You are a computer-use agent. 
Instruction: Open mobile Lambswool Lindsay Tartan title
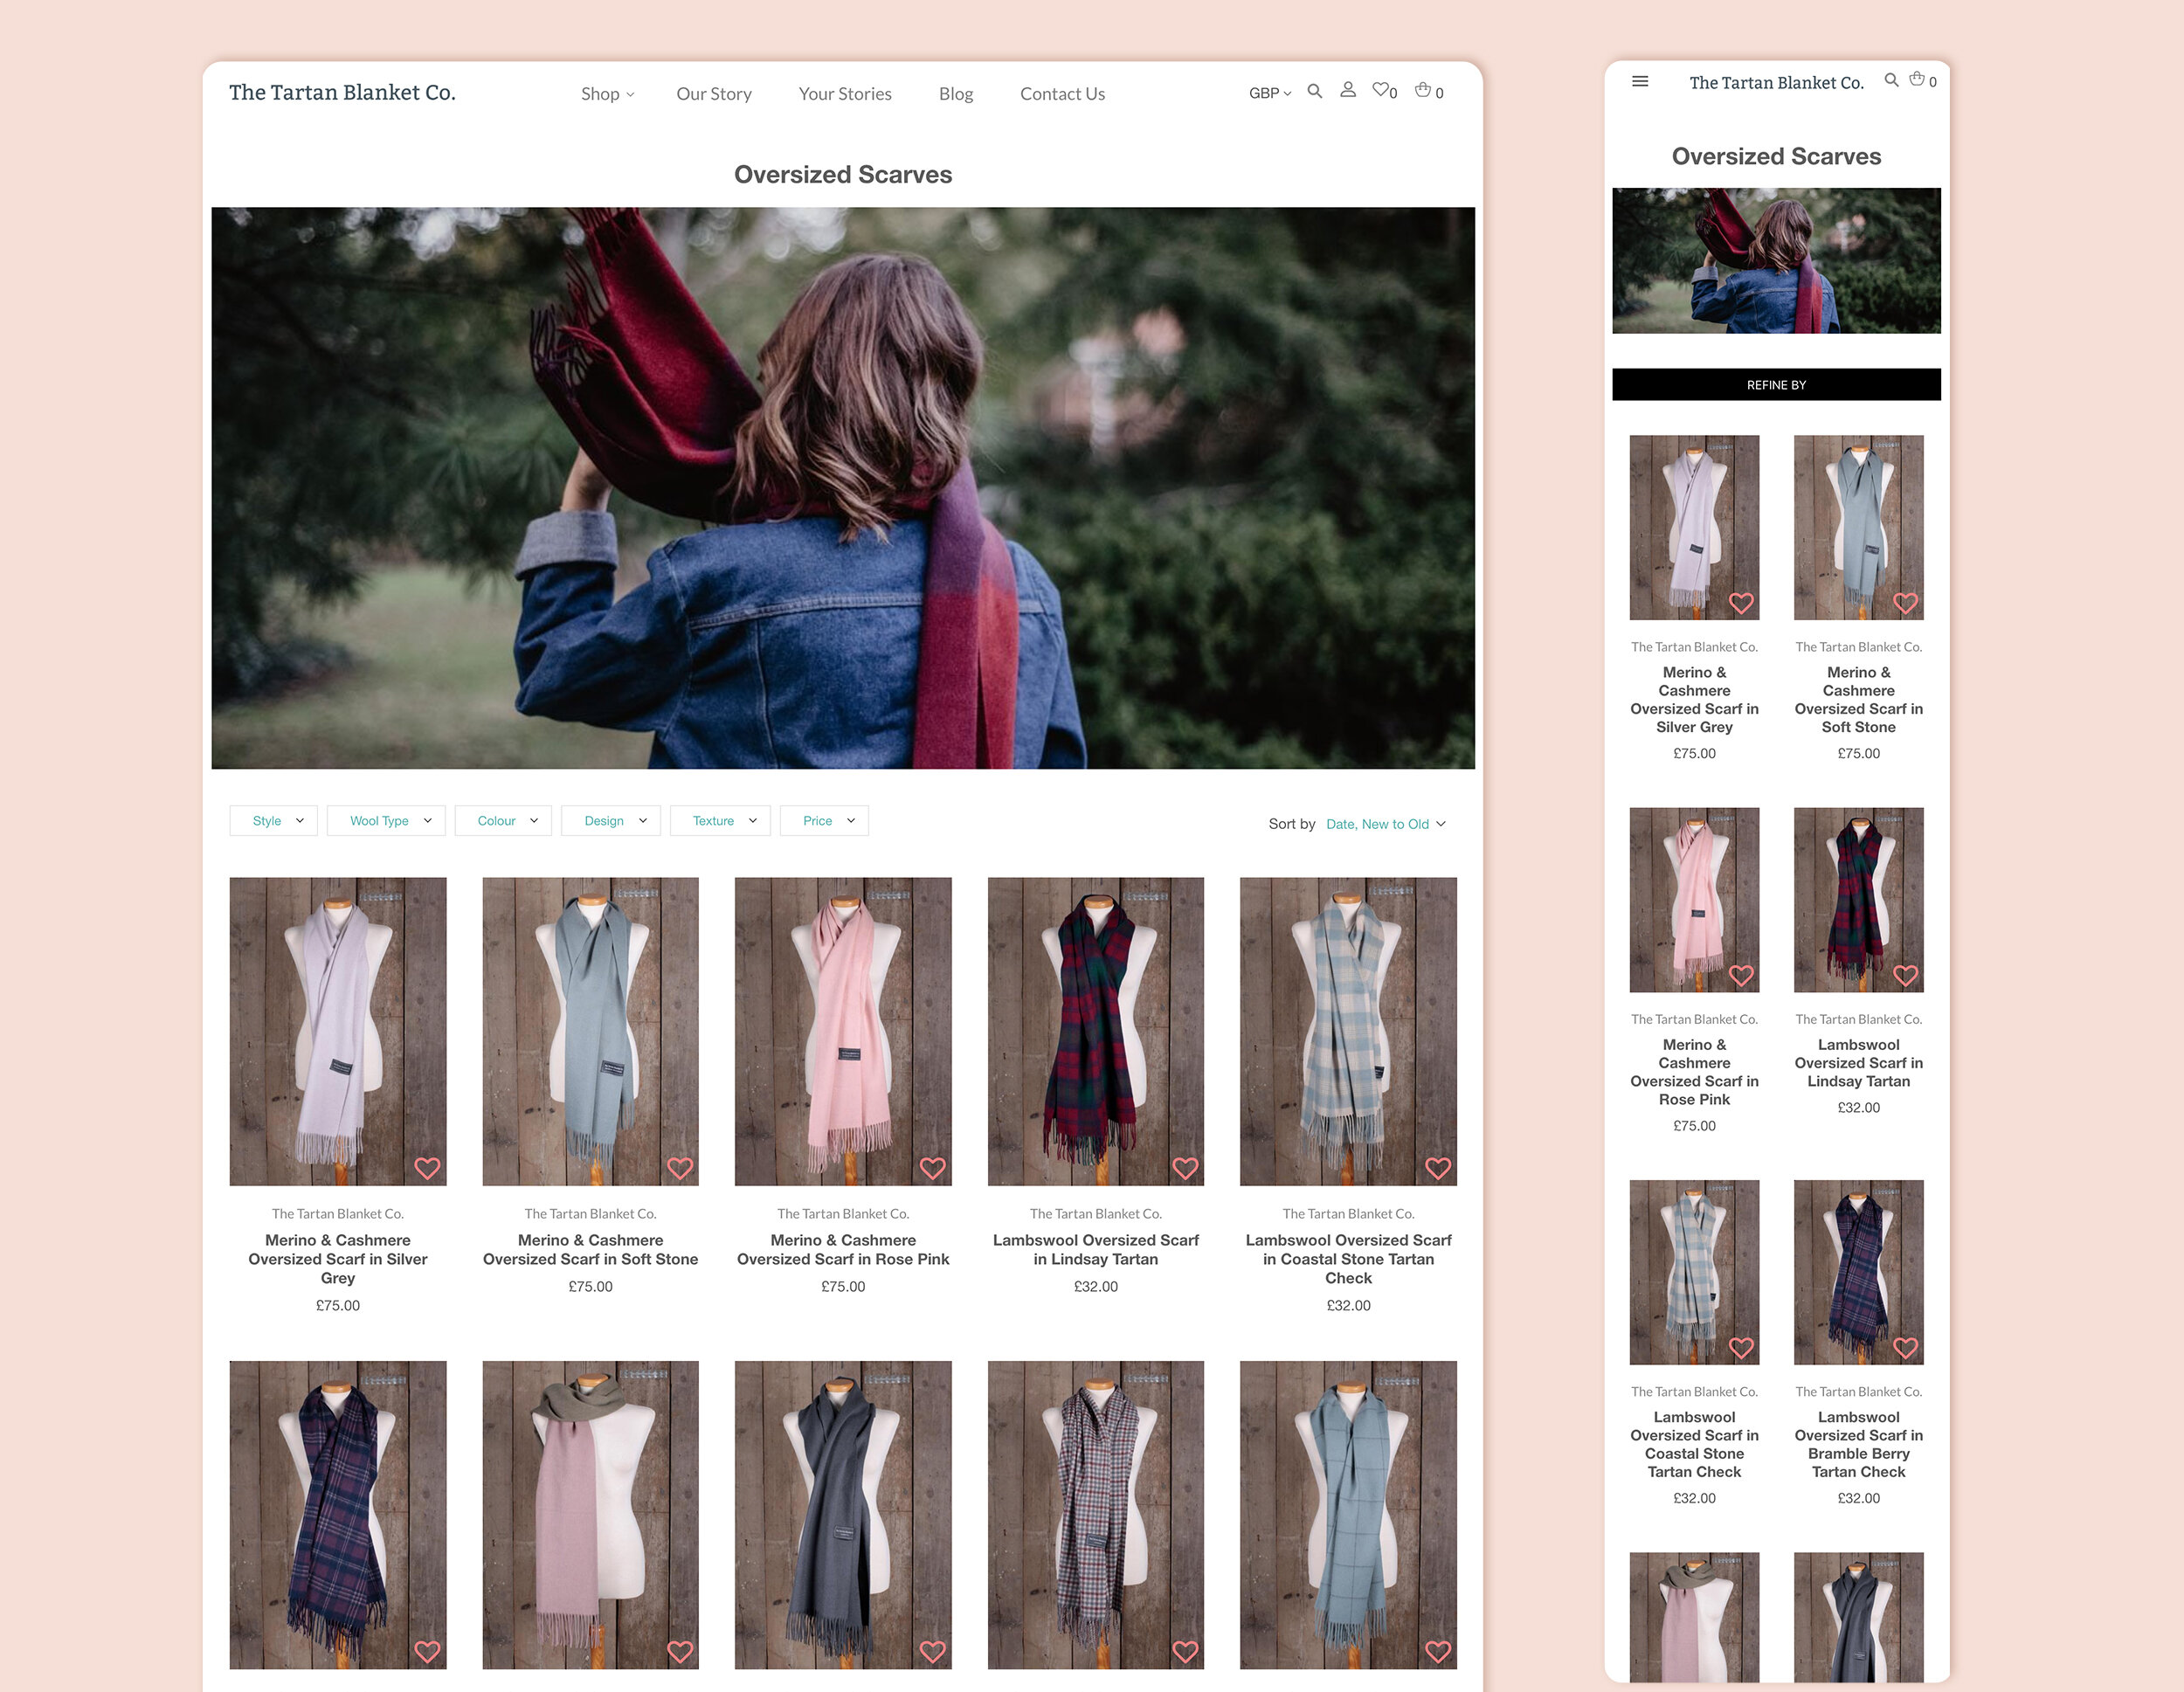(1858, 1063)
